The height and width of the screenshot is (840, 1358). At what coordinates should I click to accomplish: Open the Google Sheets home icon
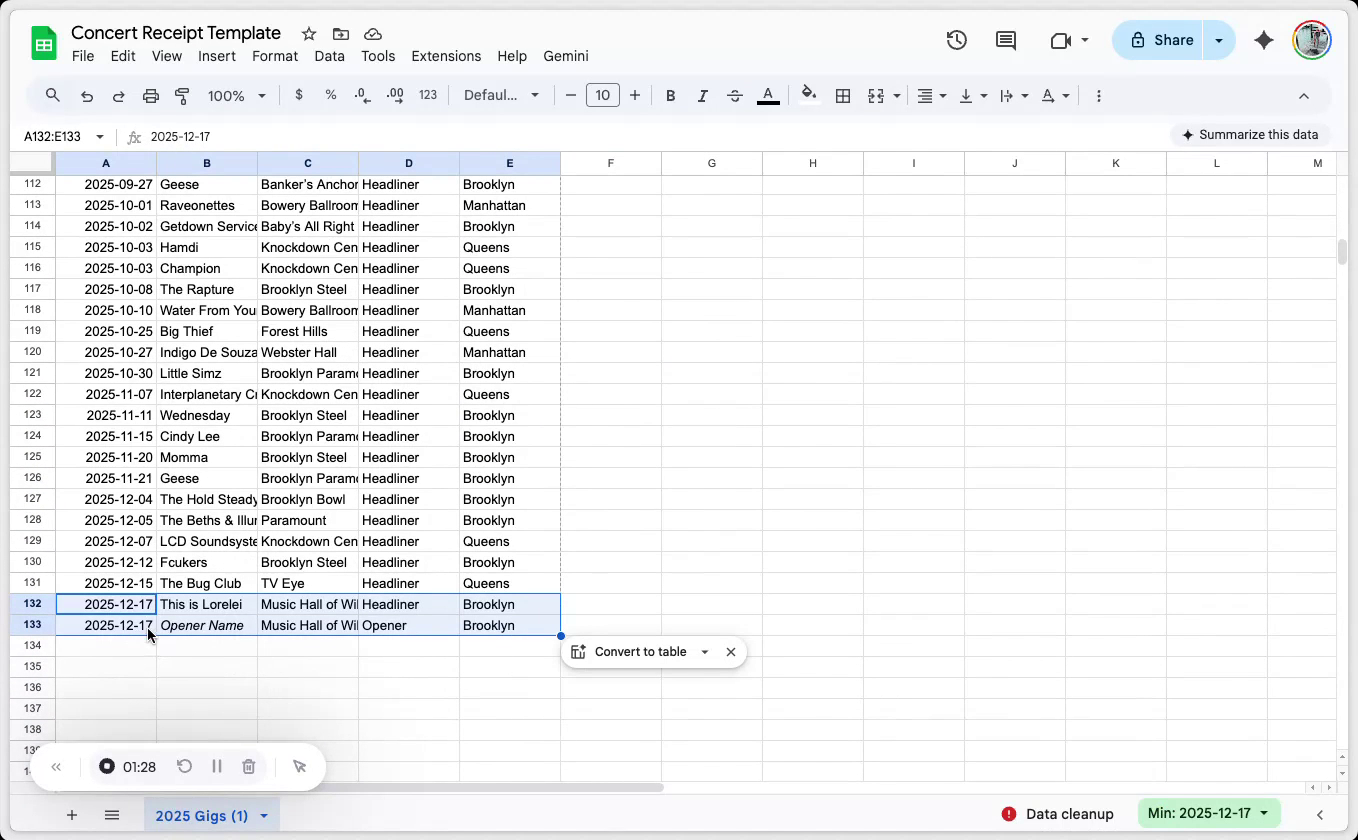click(x=44, y=44)
